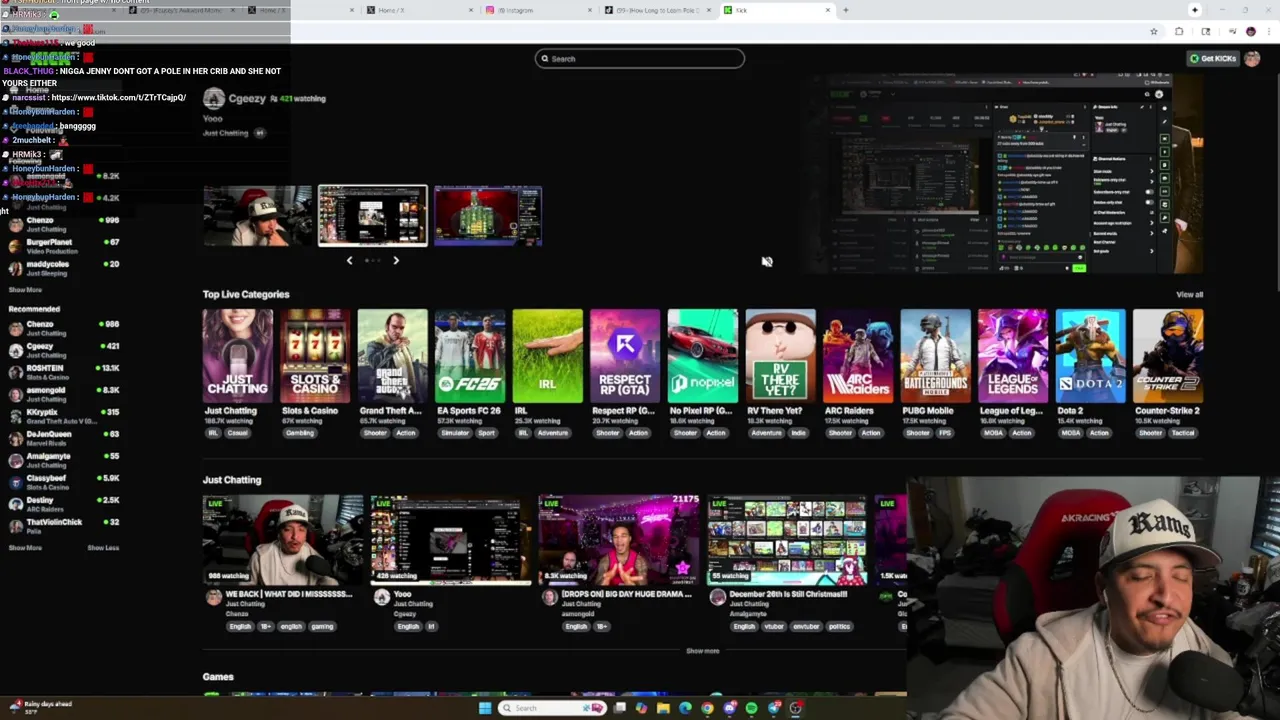
Task: Open Amalgamyte channel in sidebar
Action: coord(64,460)
